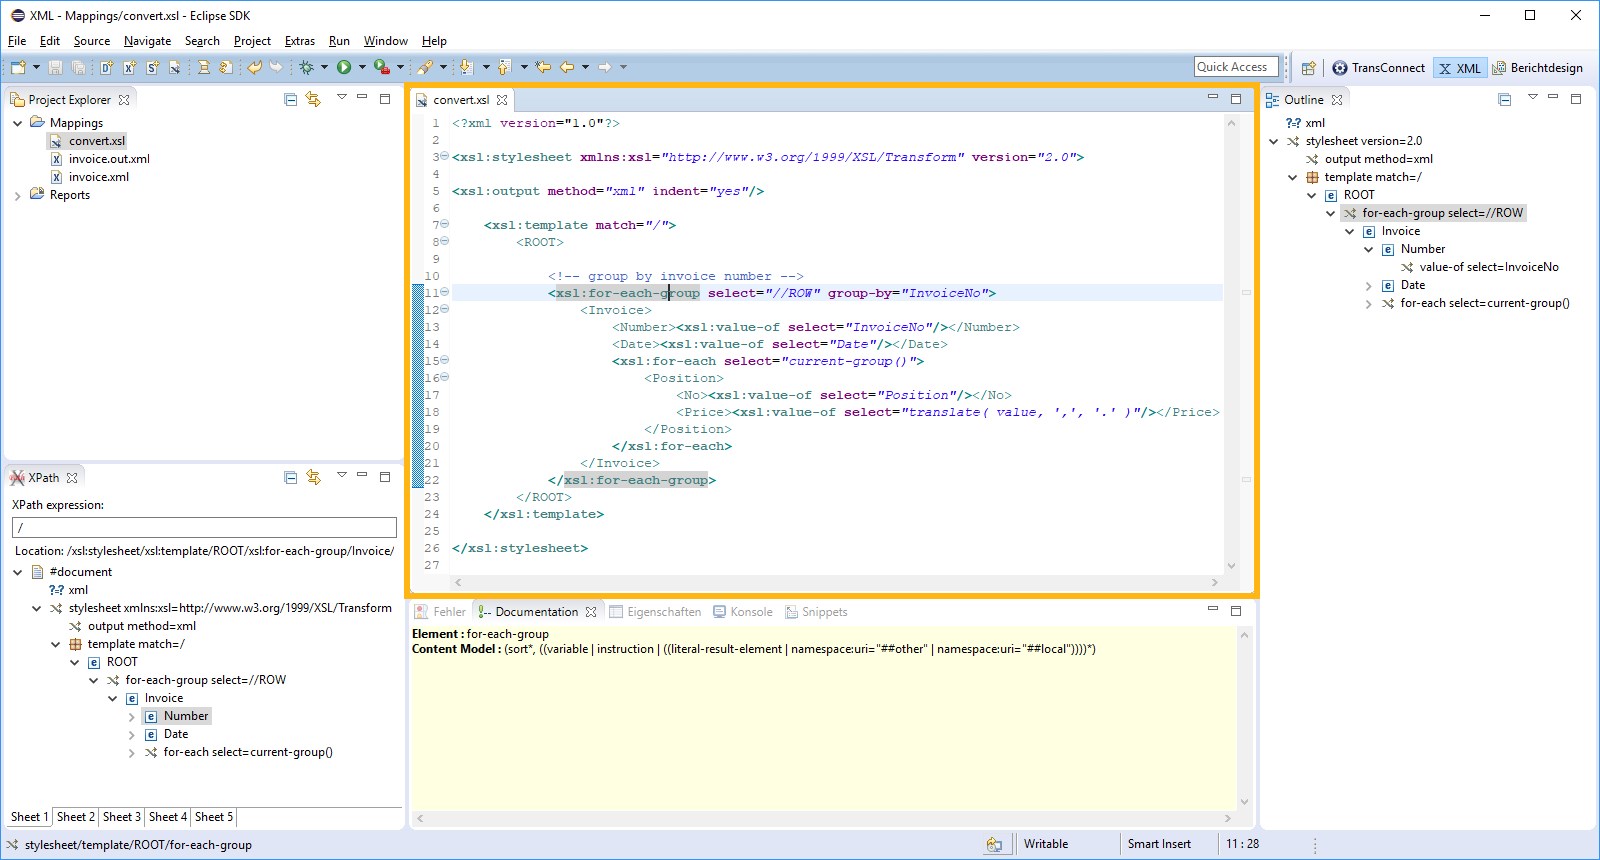Switch to the Fehler tab
Image resolution: width=1600 pixels, height=860 pixels.
point(441,612)
